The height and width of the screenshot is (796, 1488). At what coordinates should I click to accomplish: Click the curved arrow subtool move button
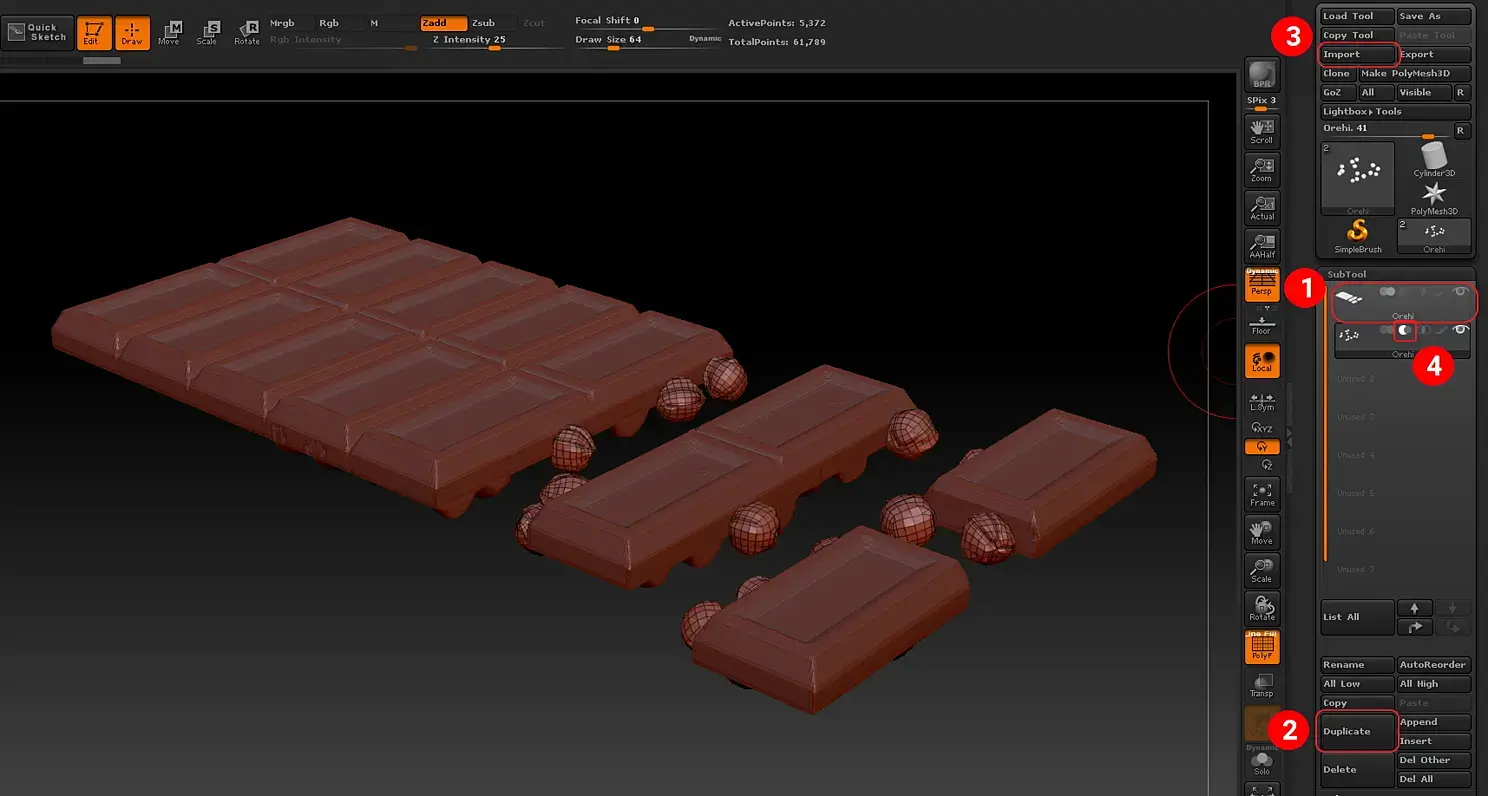coord(1414,627)
